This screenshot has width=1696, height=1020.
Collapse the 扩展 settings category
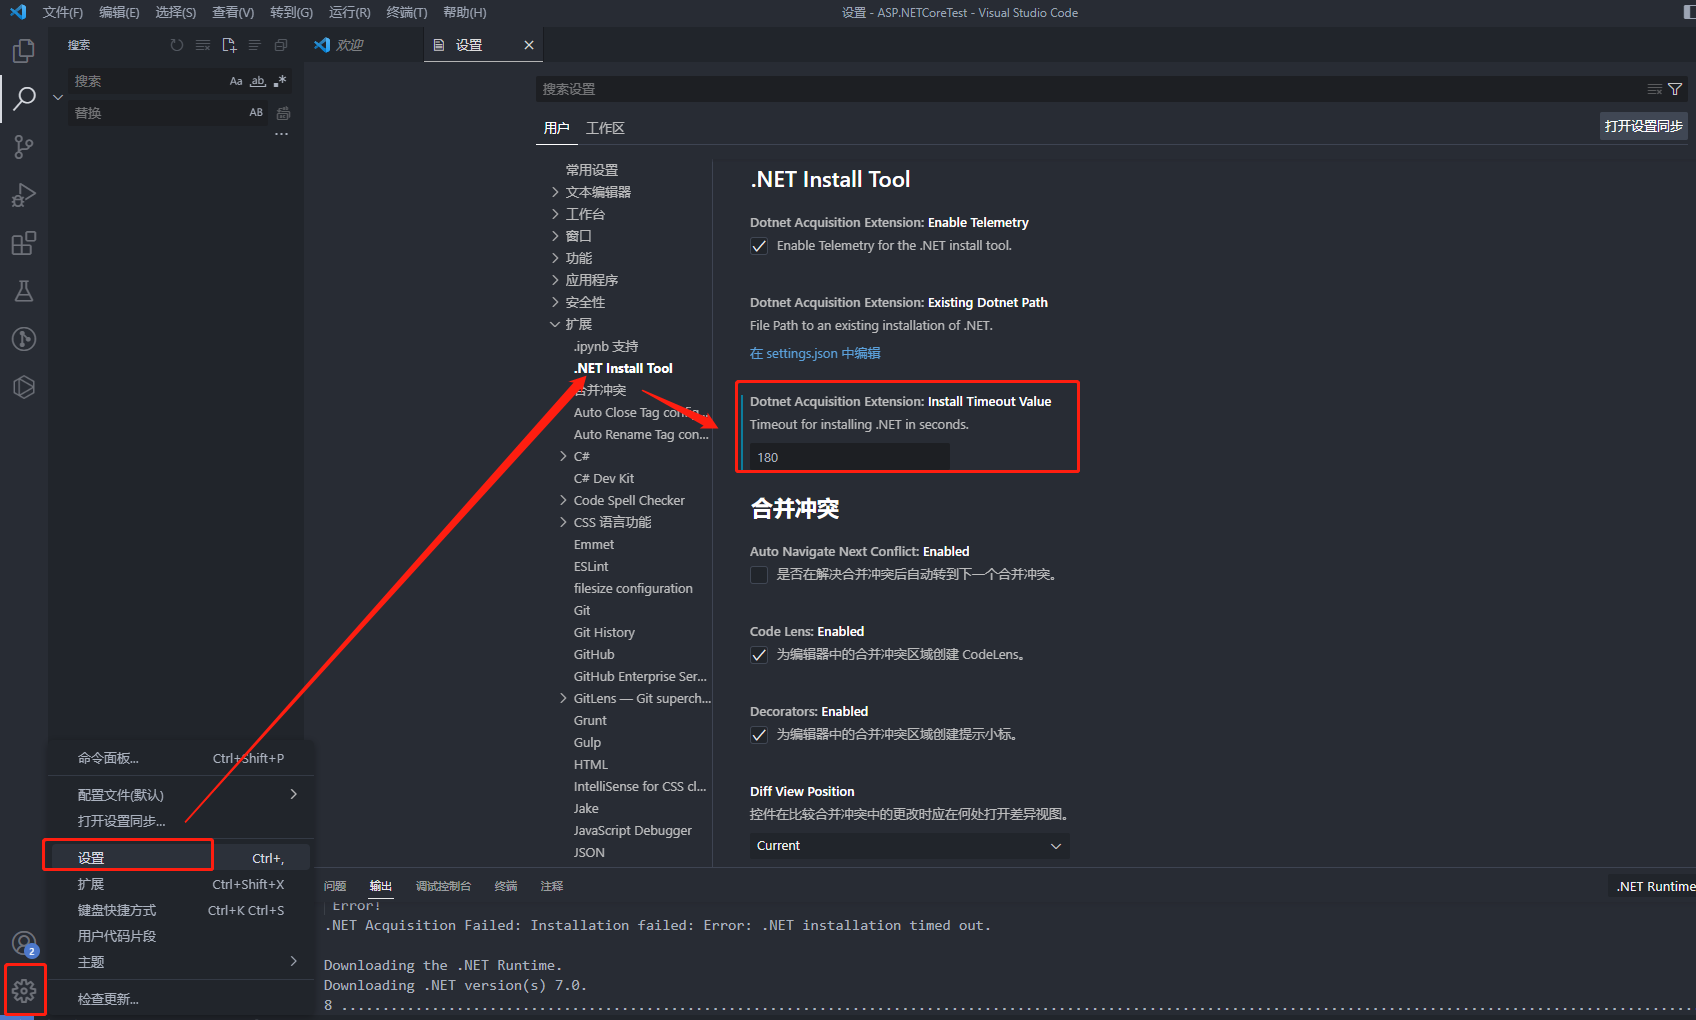click(555, 324)
